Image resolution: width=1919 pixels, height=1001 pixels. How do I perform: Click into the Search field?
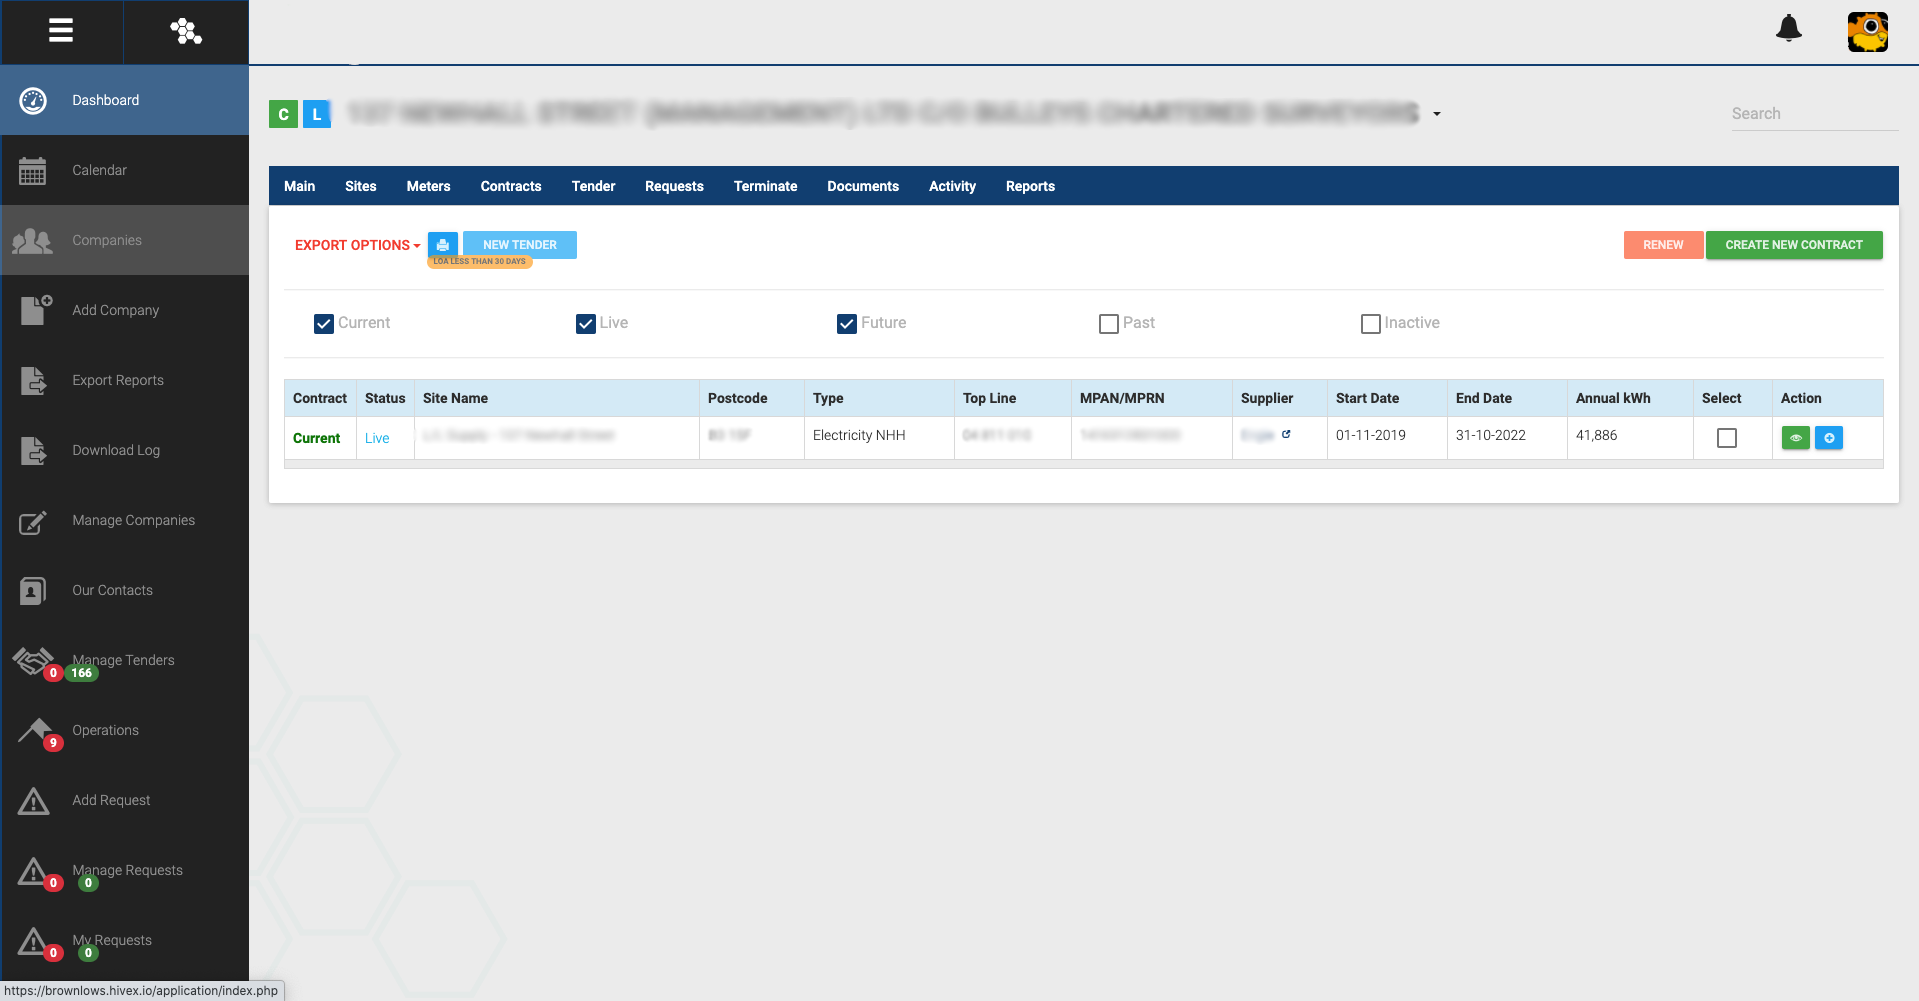1812,114
